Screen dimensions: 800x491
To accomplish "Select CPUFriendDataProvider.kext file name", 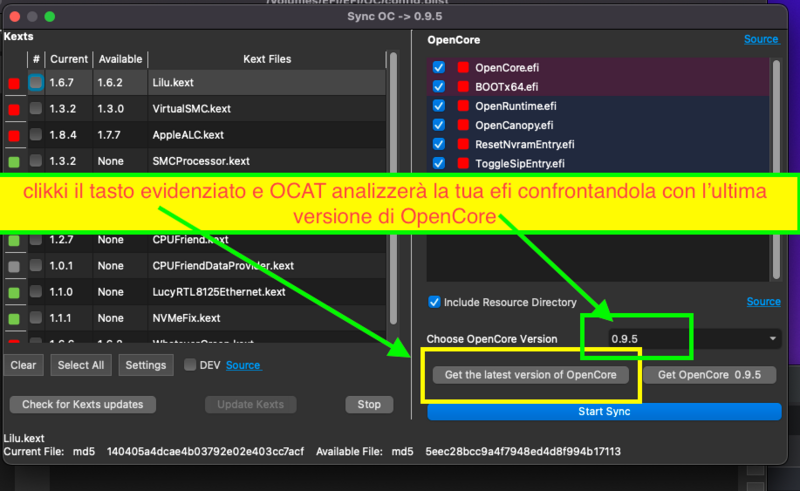I will click(x=223, y=265).
